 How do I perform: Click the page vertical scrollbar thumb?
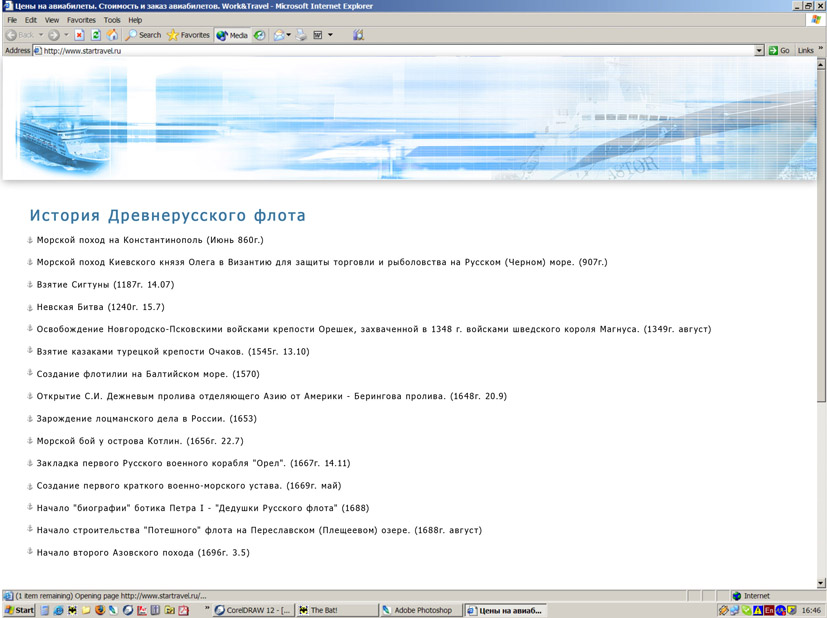coord(821,235)
